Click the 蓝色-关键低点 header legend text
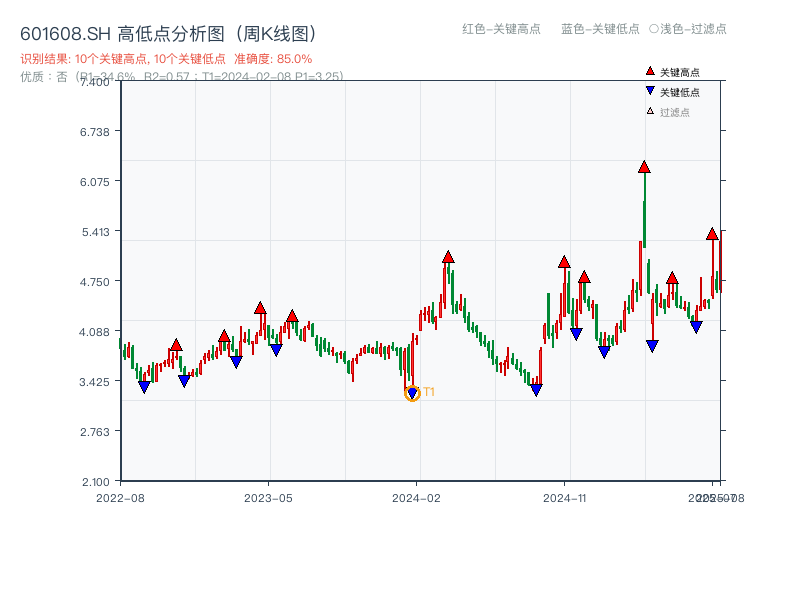This screenshot has width=800, height=600. (600, 29)
